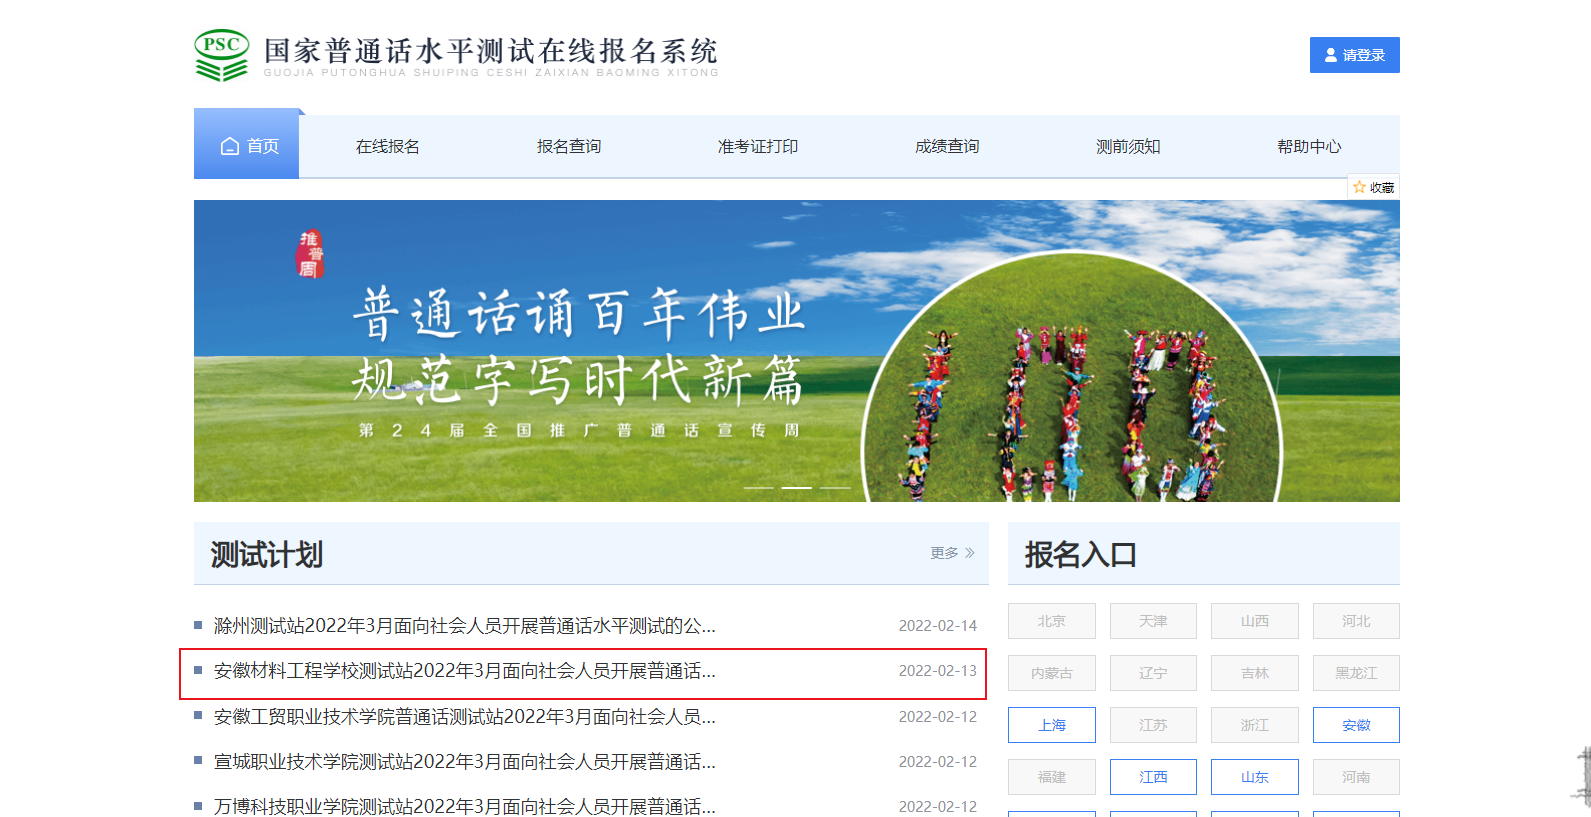Click the 收藏 star icon

[1359, 187]
